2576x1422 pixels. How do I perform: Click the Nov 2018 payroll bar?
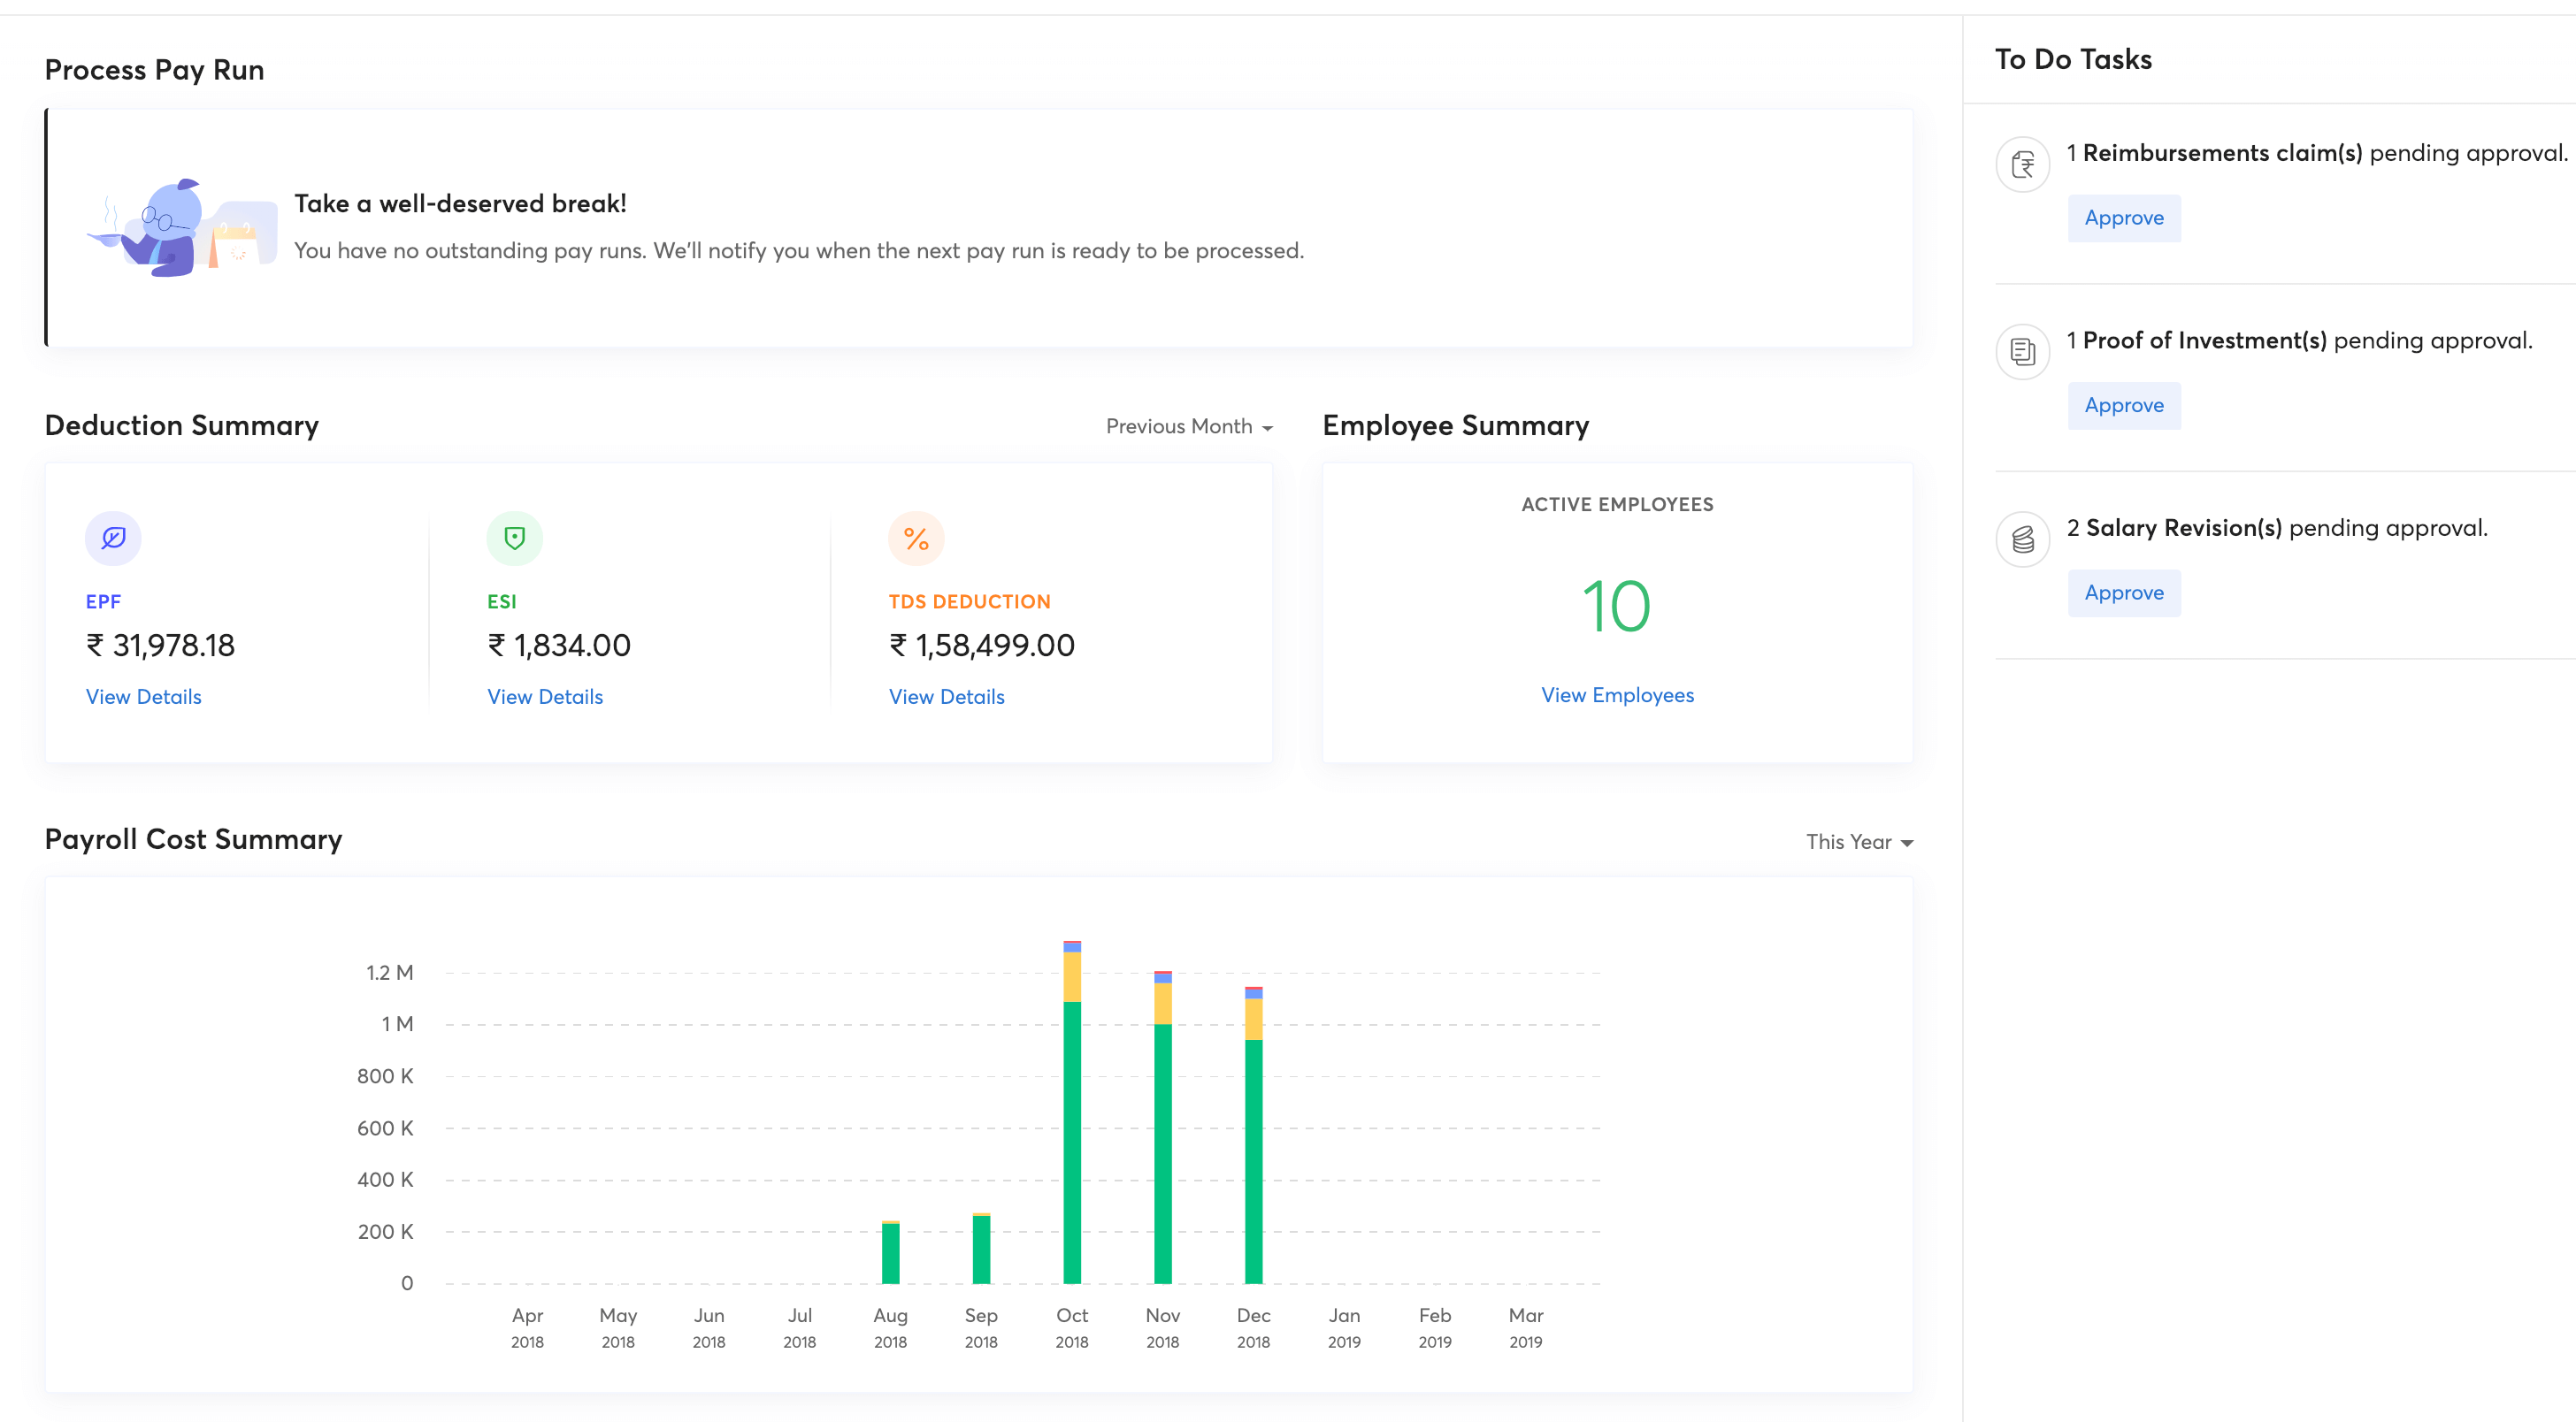click(1162, 1150)
